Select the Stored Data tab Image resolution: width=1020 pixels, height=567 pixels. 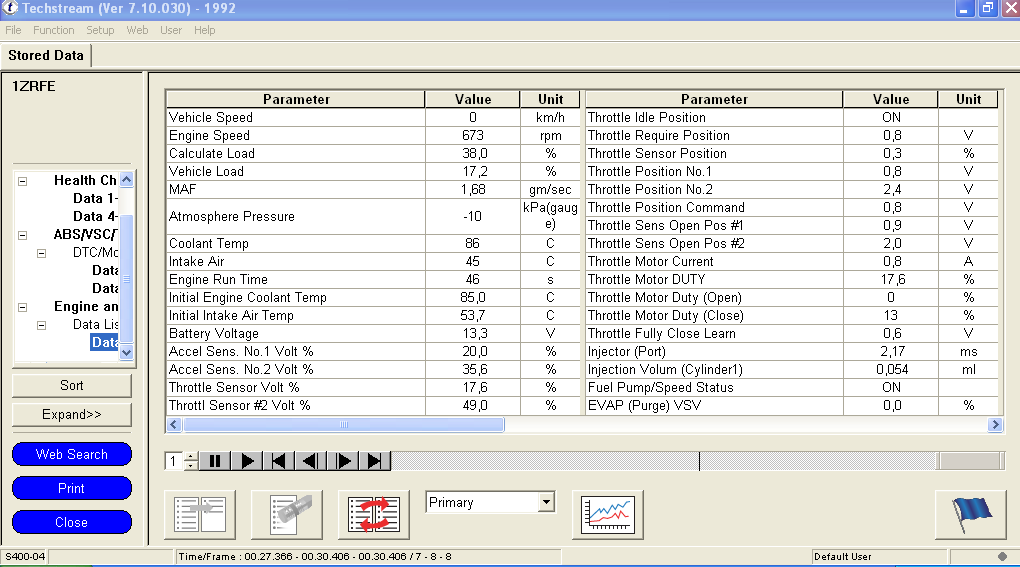click(x=46, y=55)
